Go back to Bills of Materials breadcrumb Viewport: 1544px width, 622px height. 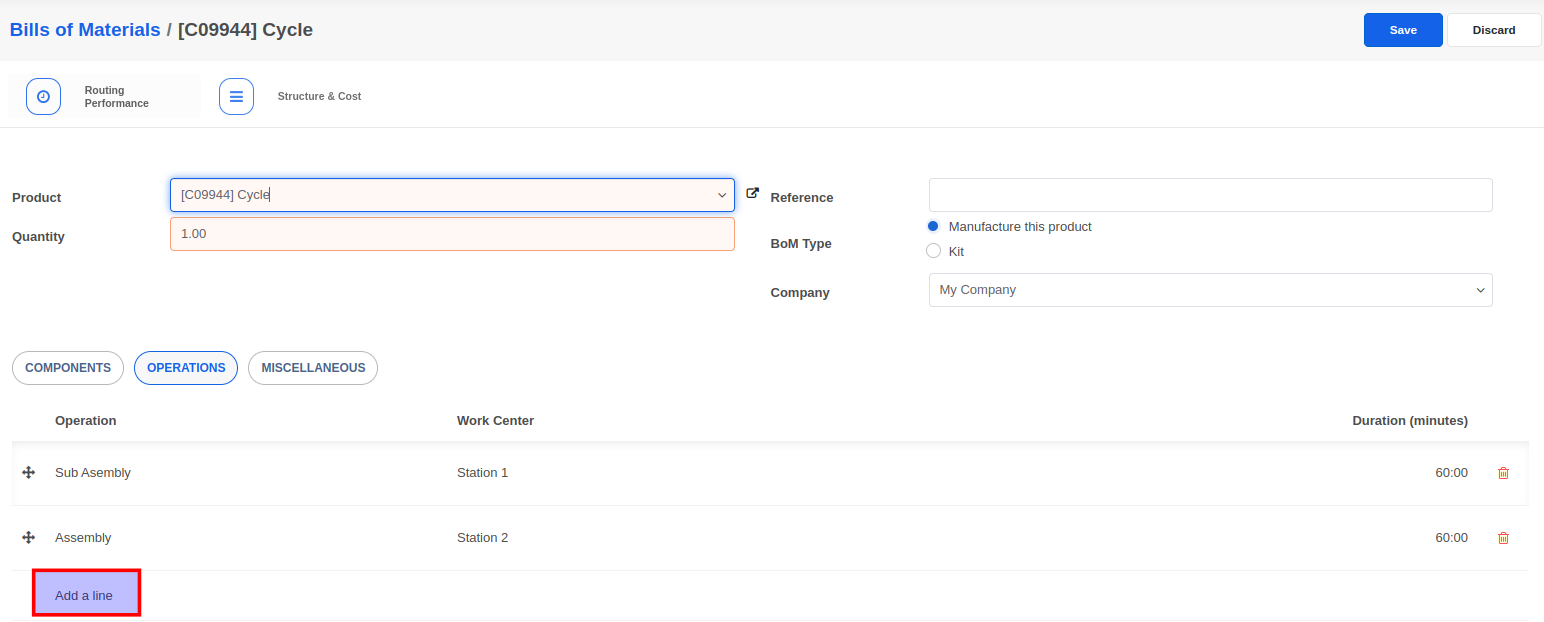pos(85,30)
